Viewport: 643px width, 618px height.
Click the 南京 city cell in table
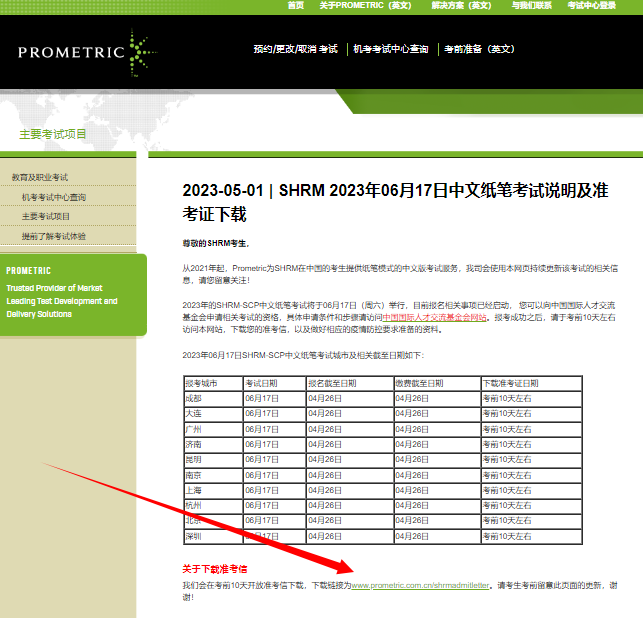[x=213, y=475]
